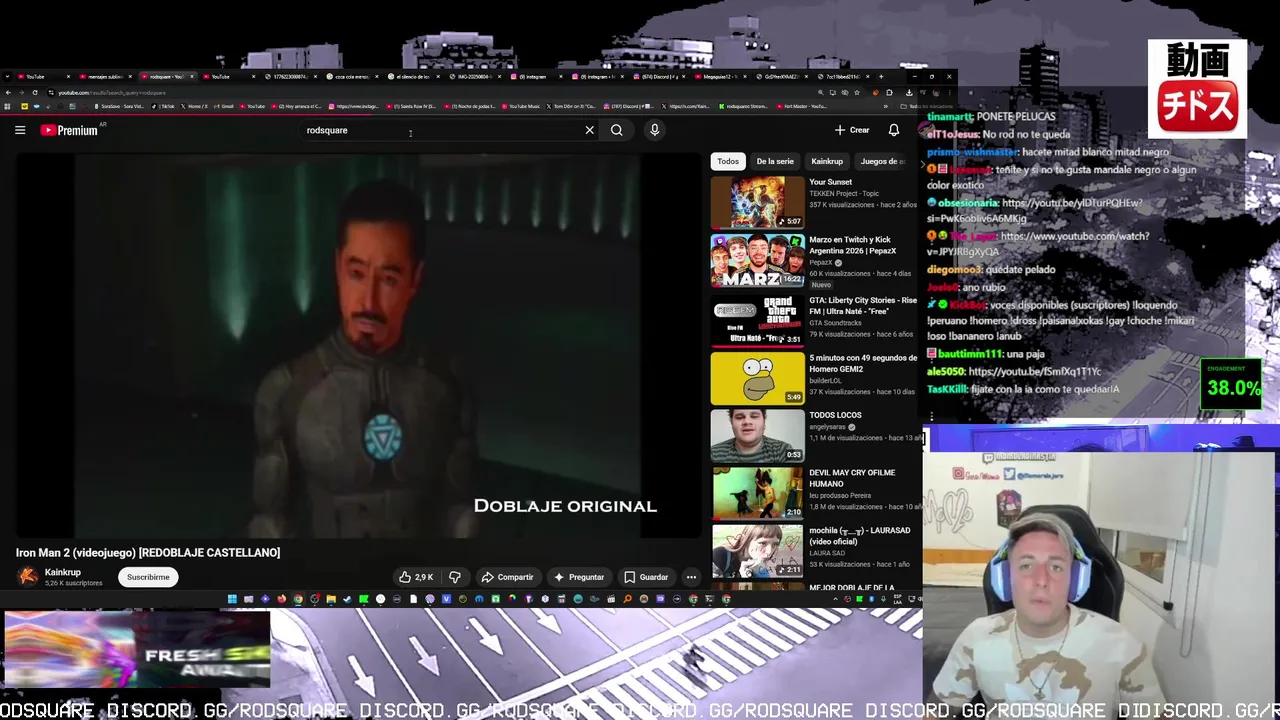Open a new browser tab with plus
The image size is (1280, 720).
click(881, 76)
